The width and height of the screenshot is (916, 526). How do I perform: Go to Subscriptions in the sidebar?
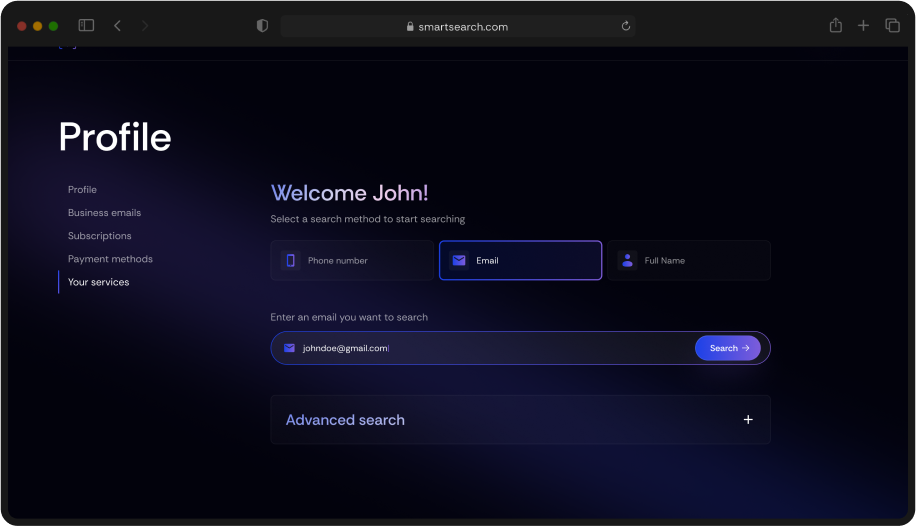(100, 236)
